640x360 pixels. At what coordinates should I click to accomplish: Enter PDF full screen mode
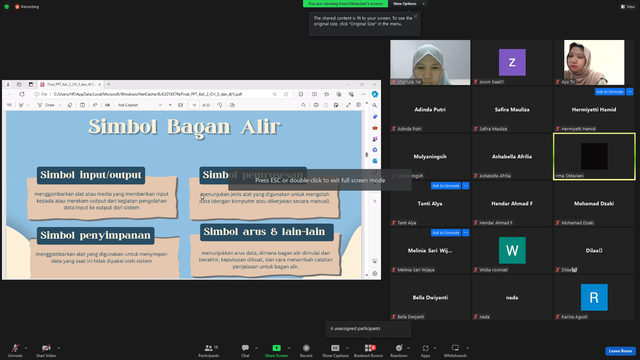(348, 105)
